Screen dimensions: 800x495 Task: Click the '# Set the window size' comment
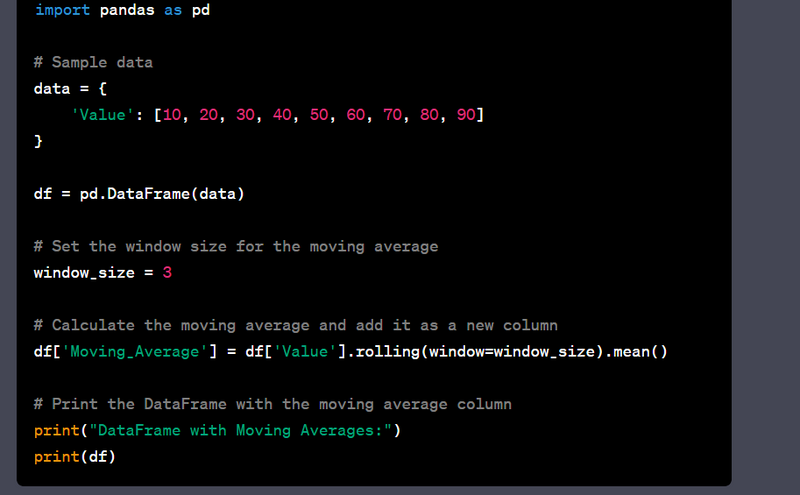[x=236, y=246]
